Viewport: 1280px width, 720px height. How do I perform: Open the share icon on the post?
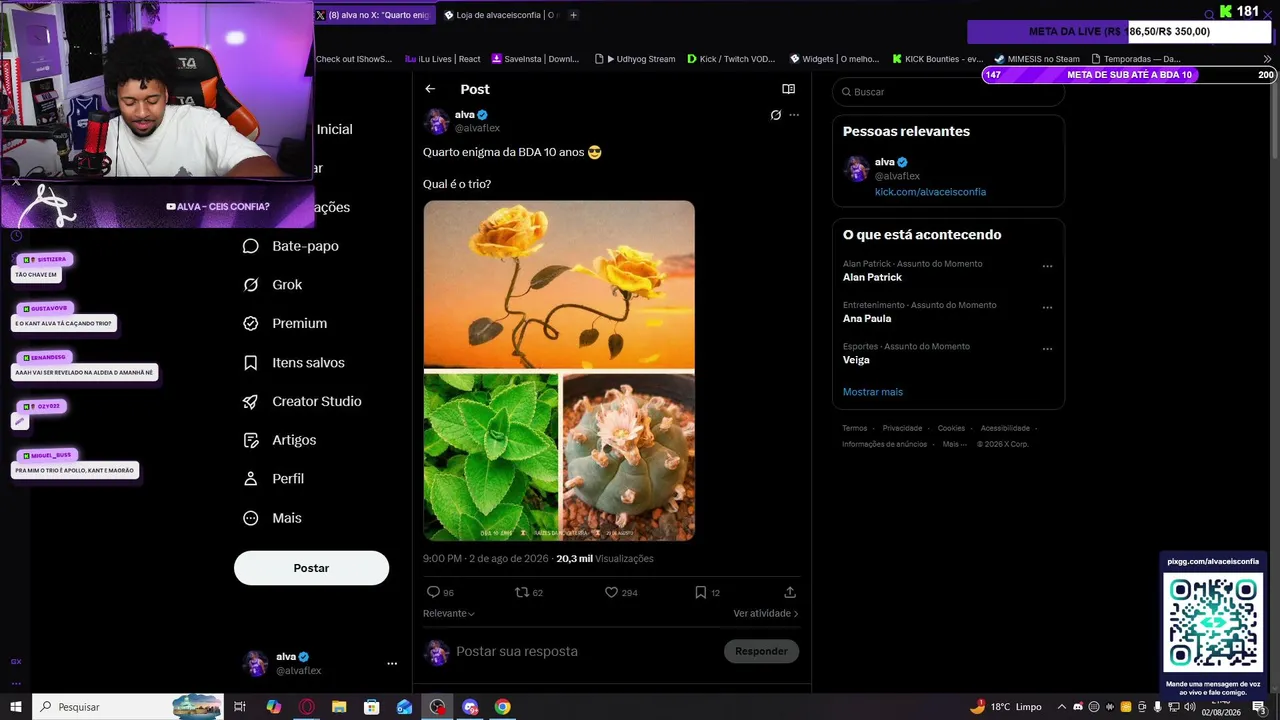pos(790,592)
